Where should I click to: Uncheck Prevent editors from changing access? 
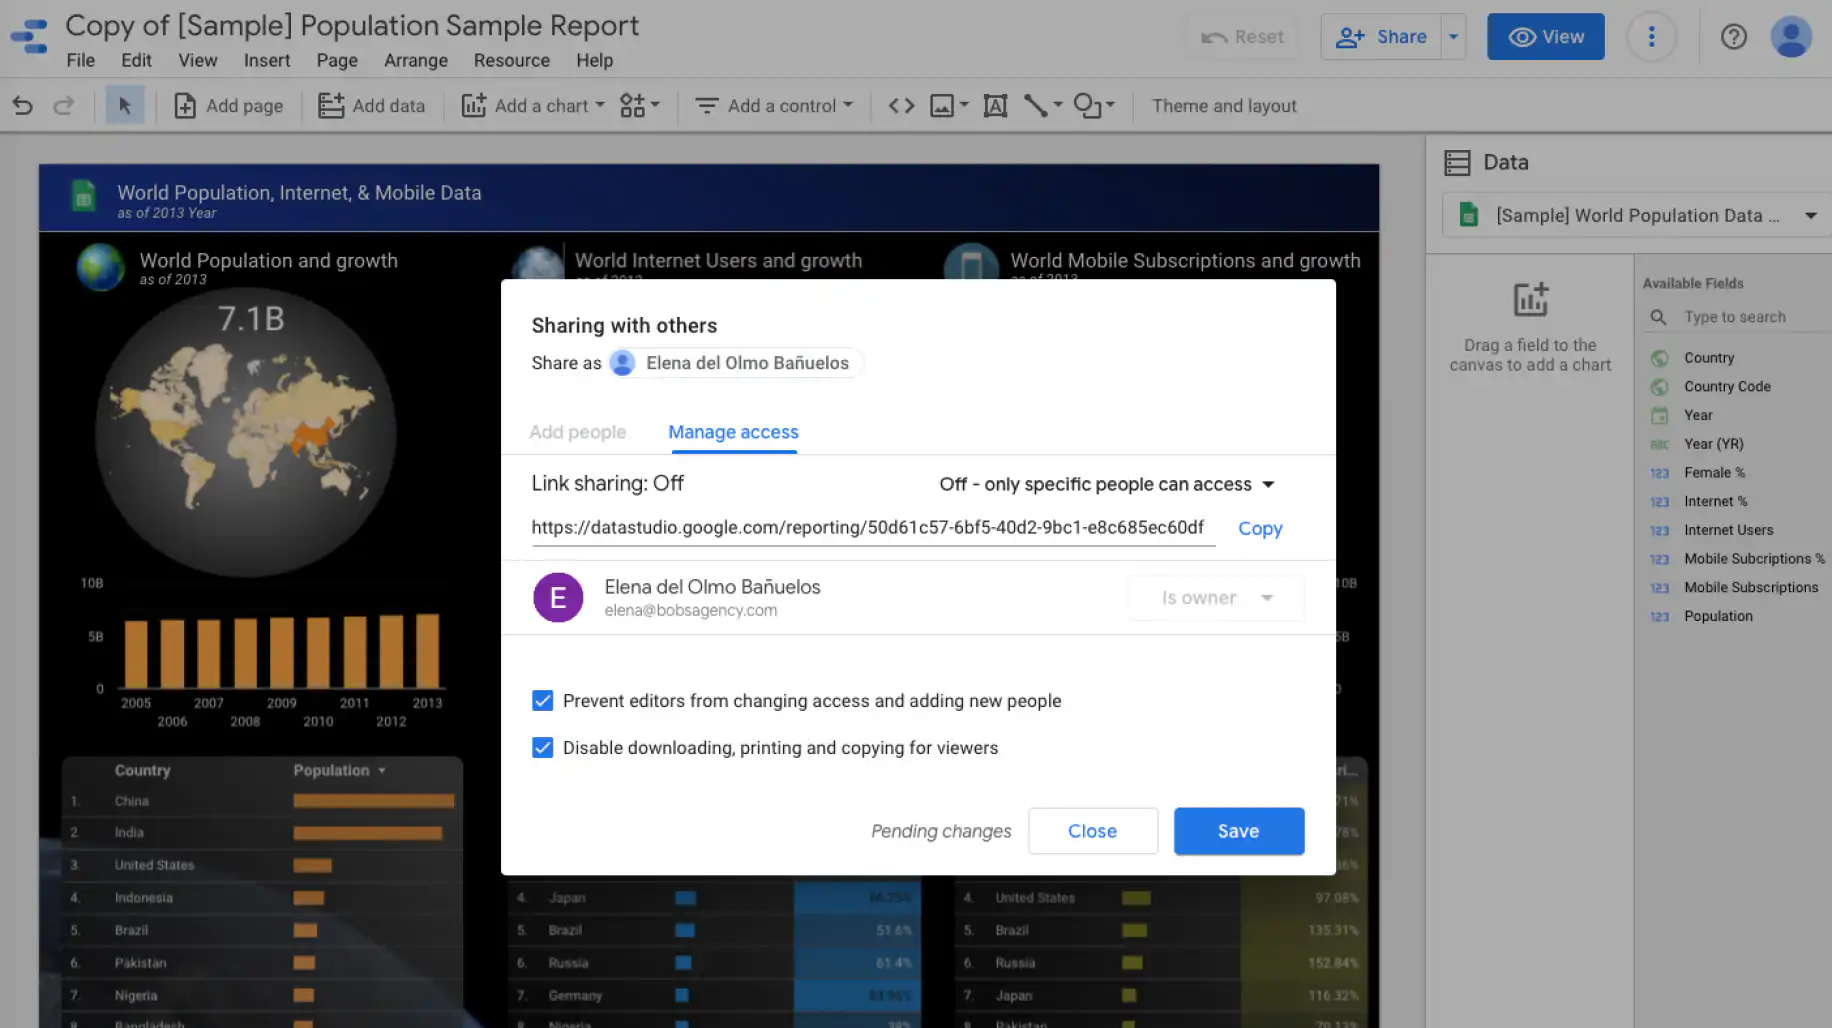[542, 701]
